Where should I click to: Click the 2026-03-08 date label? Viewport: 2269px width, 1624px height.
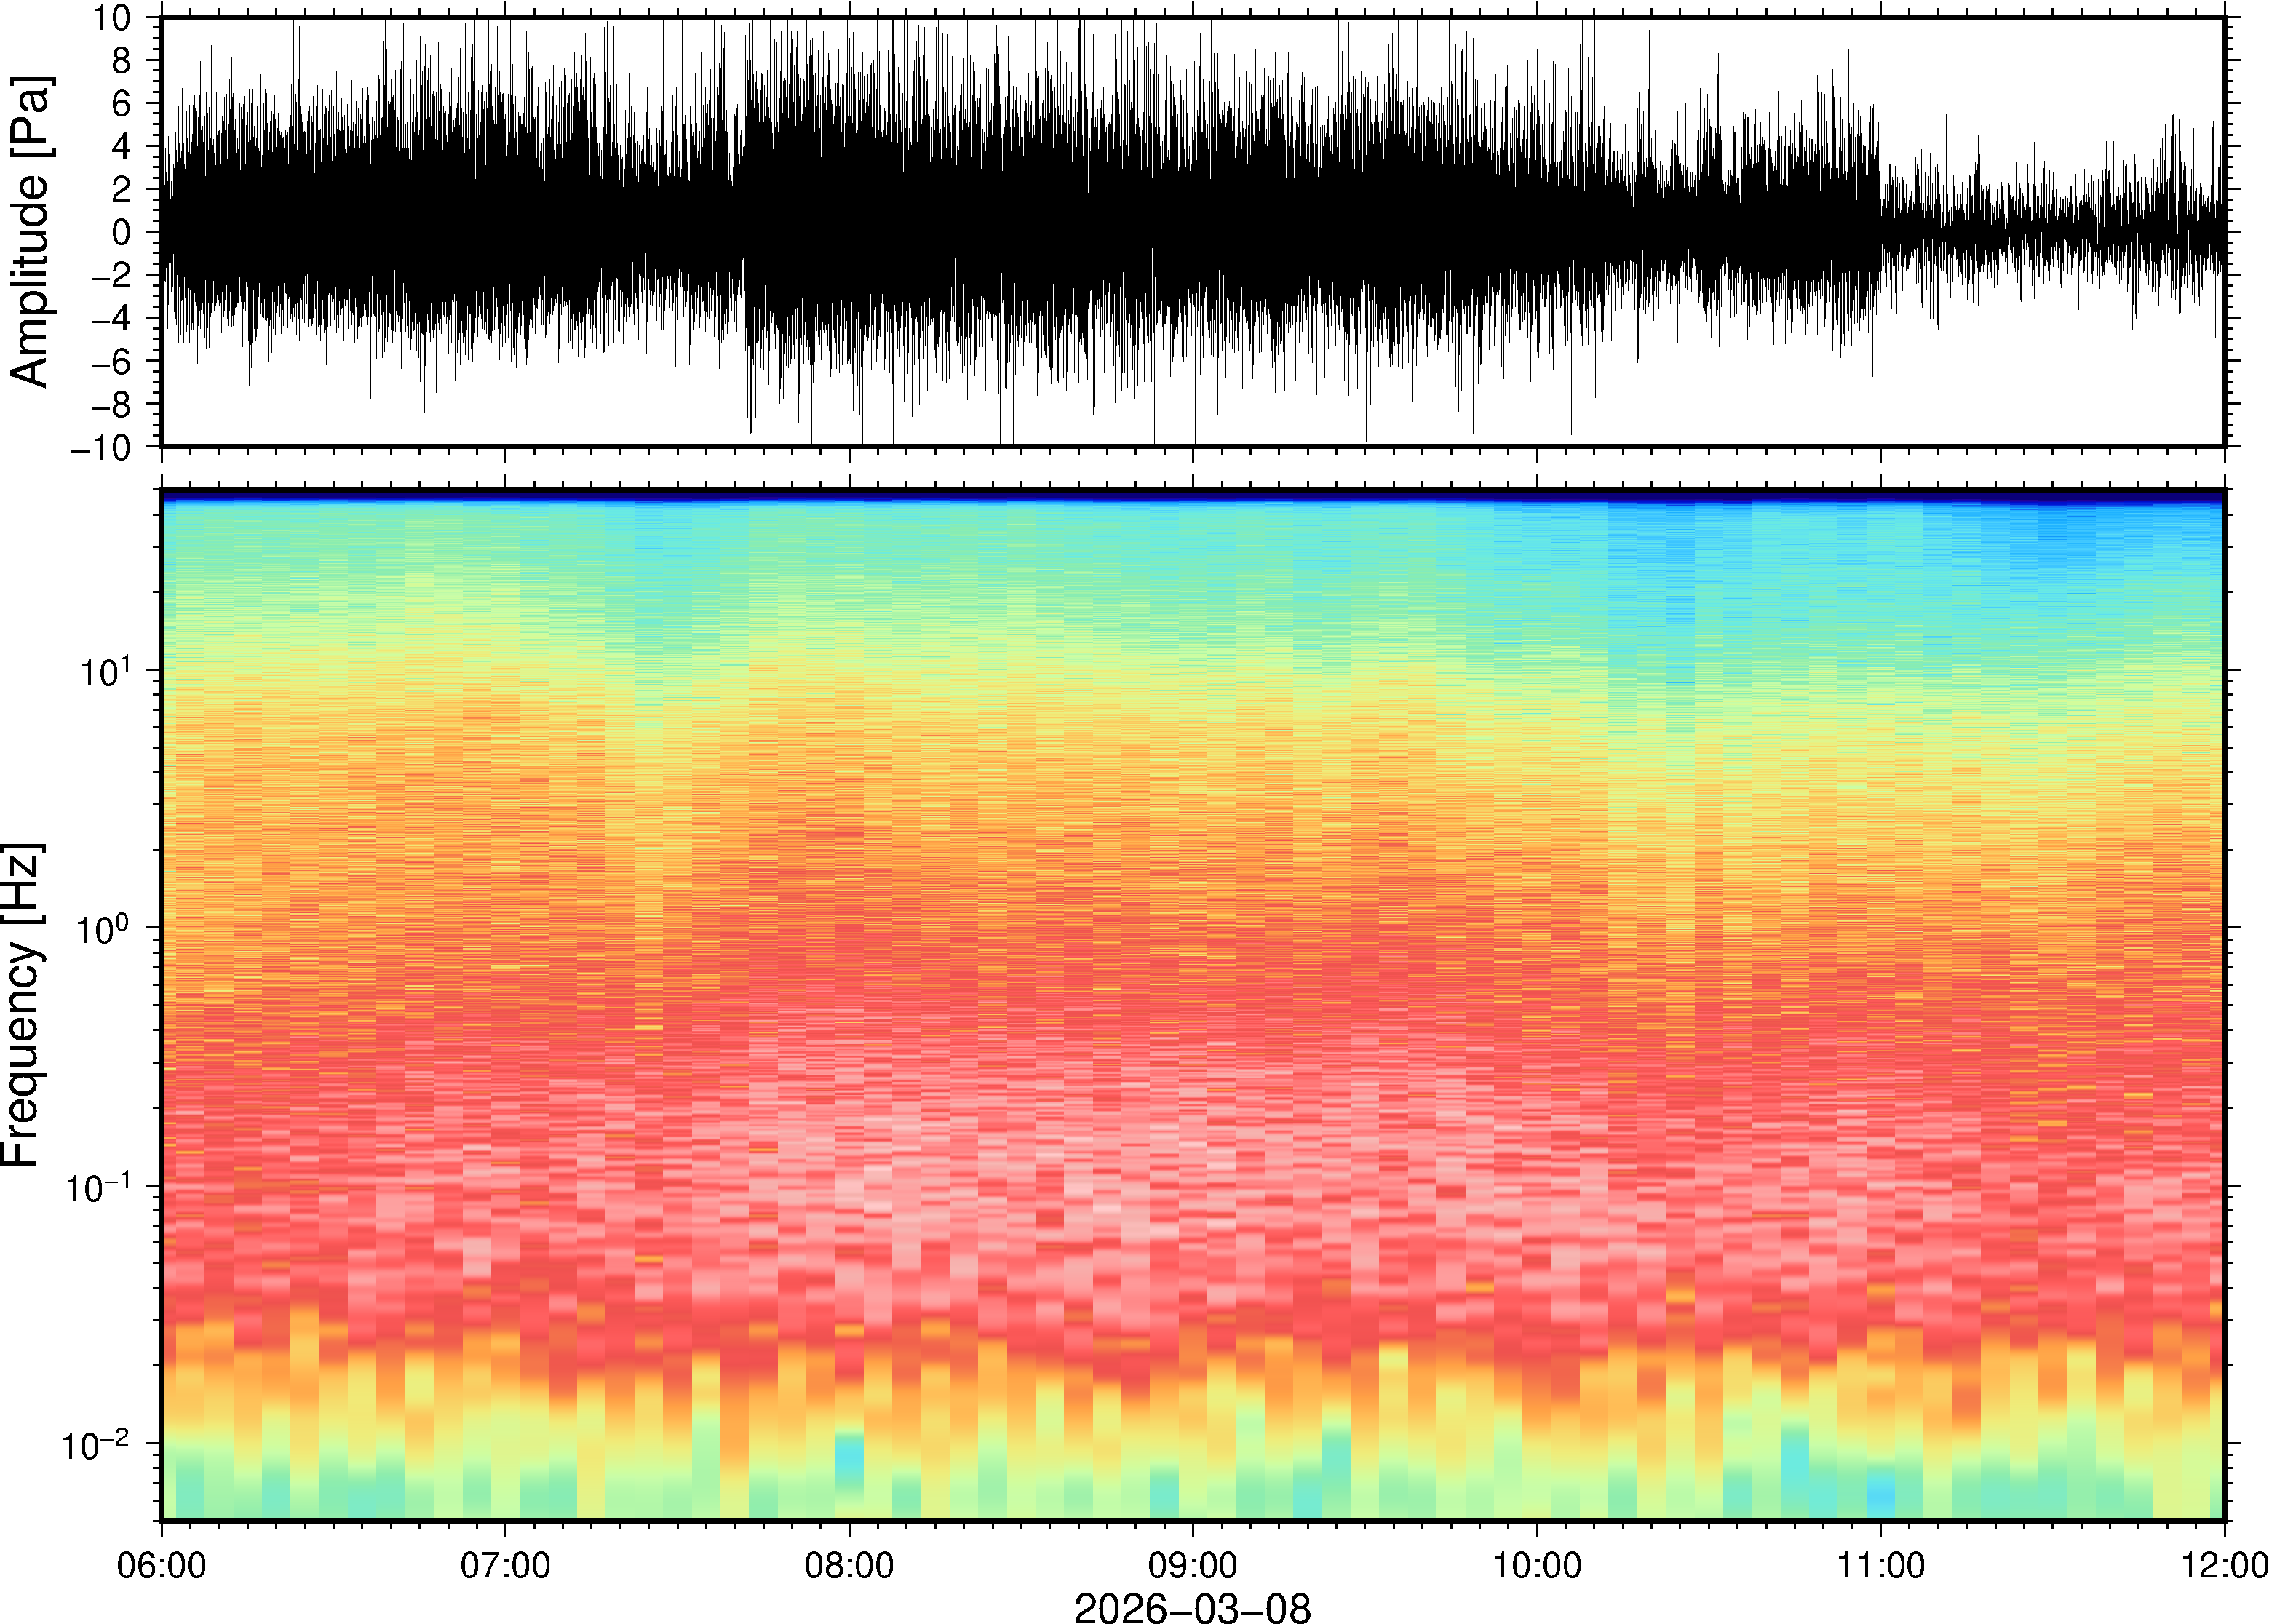1192,1607
